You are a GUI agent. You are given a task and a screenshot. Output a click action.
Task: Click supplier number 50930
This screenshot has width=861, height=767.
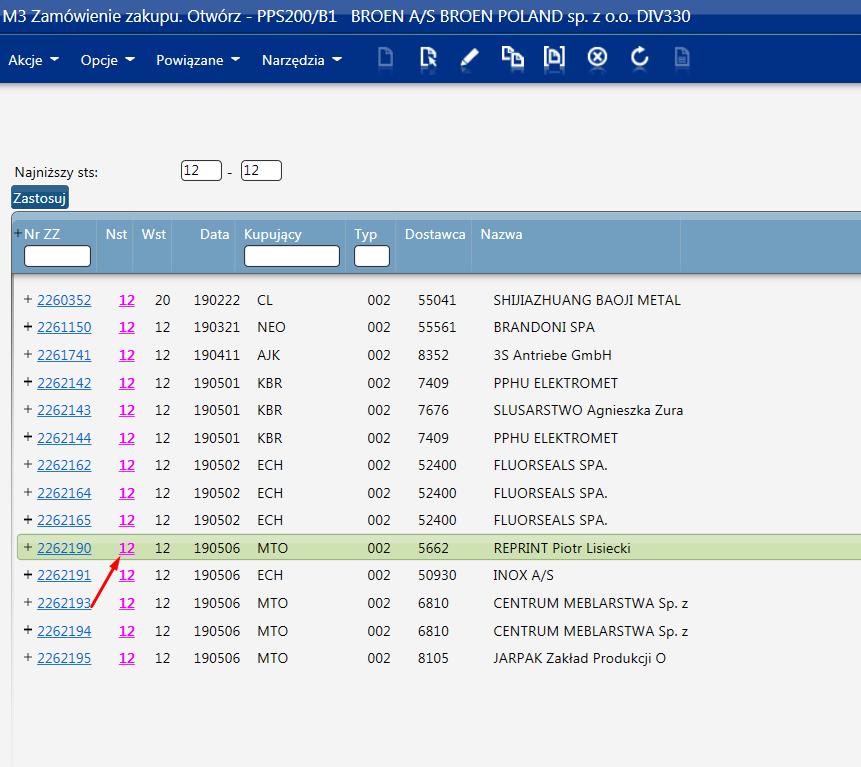[x=437, y=575]
